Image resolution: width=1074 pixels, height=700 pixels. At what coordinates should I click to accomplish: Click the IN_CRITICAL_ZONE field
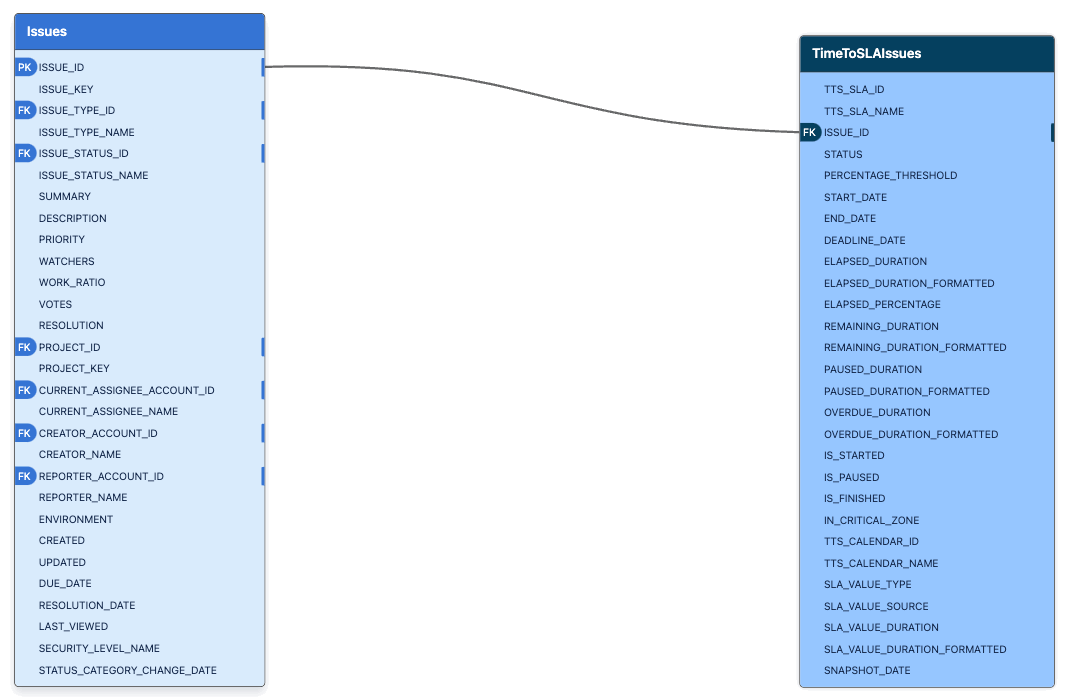871,520
